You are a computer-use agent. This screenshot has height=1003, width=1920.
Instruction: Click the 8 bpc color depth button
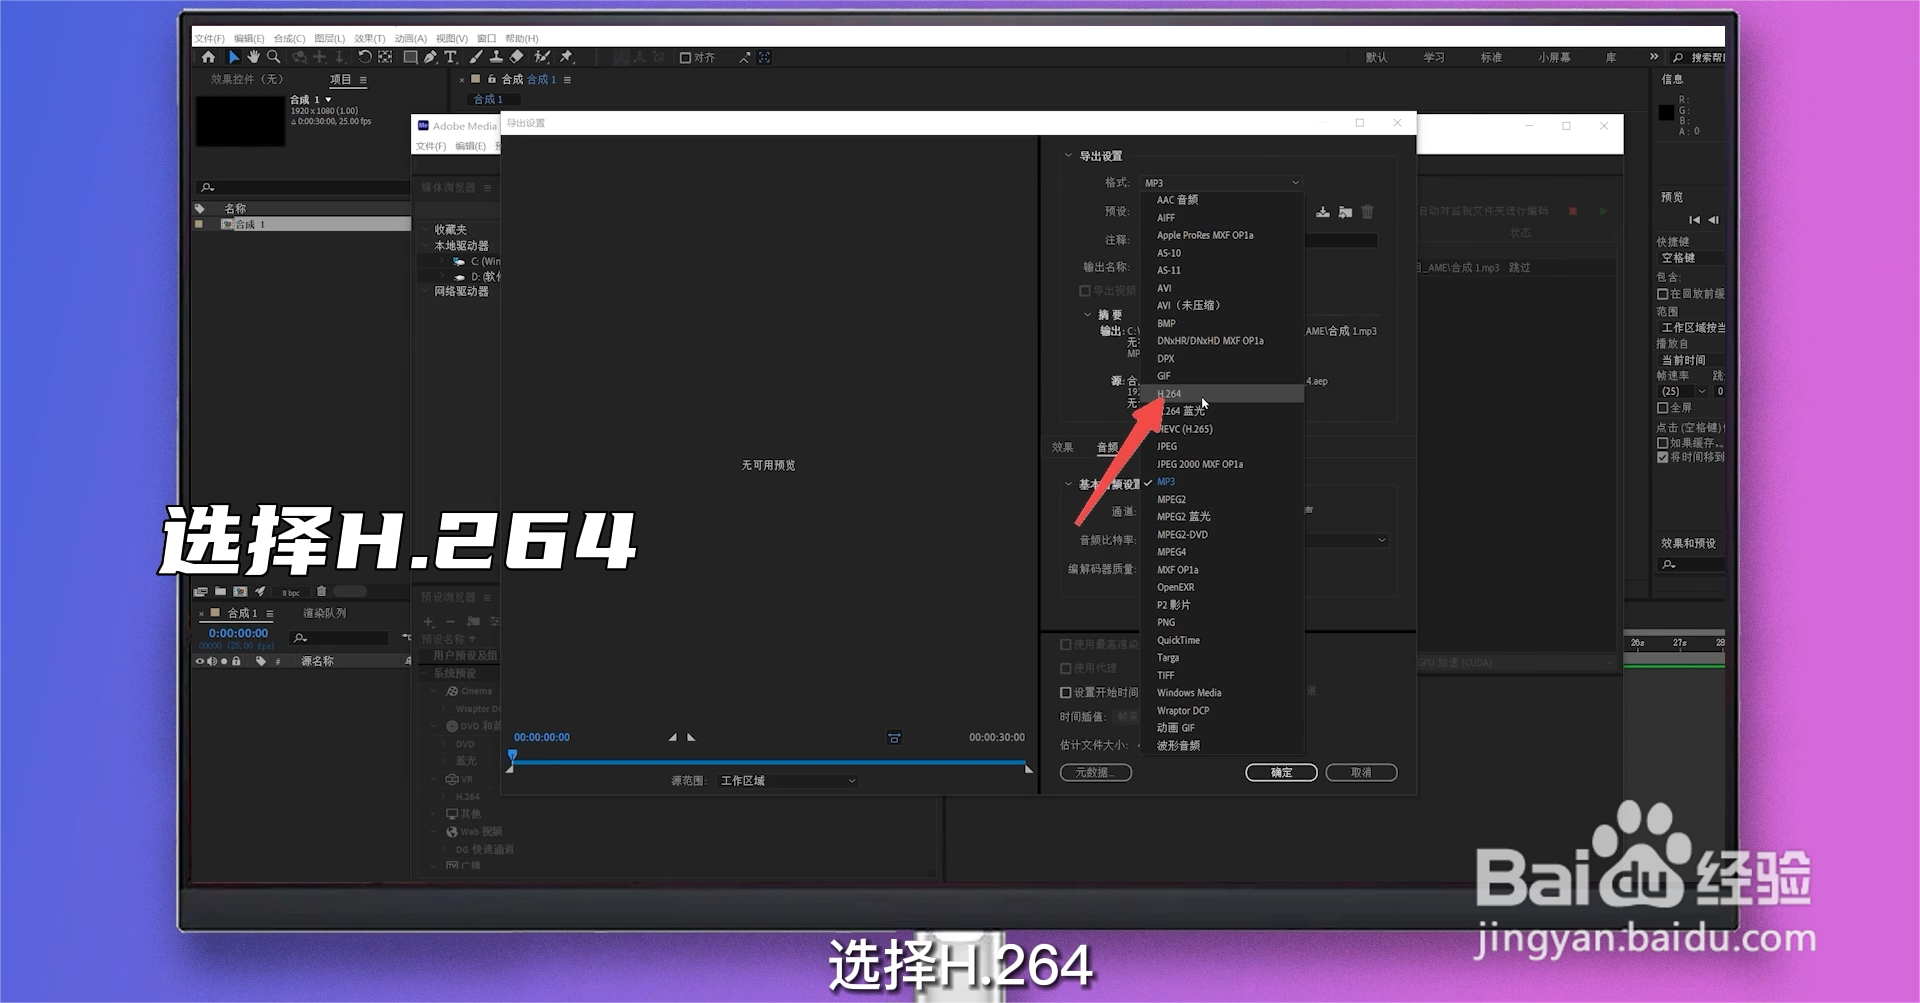(291, 592)
